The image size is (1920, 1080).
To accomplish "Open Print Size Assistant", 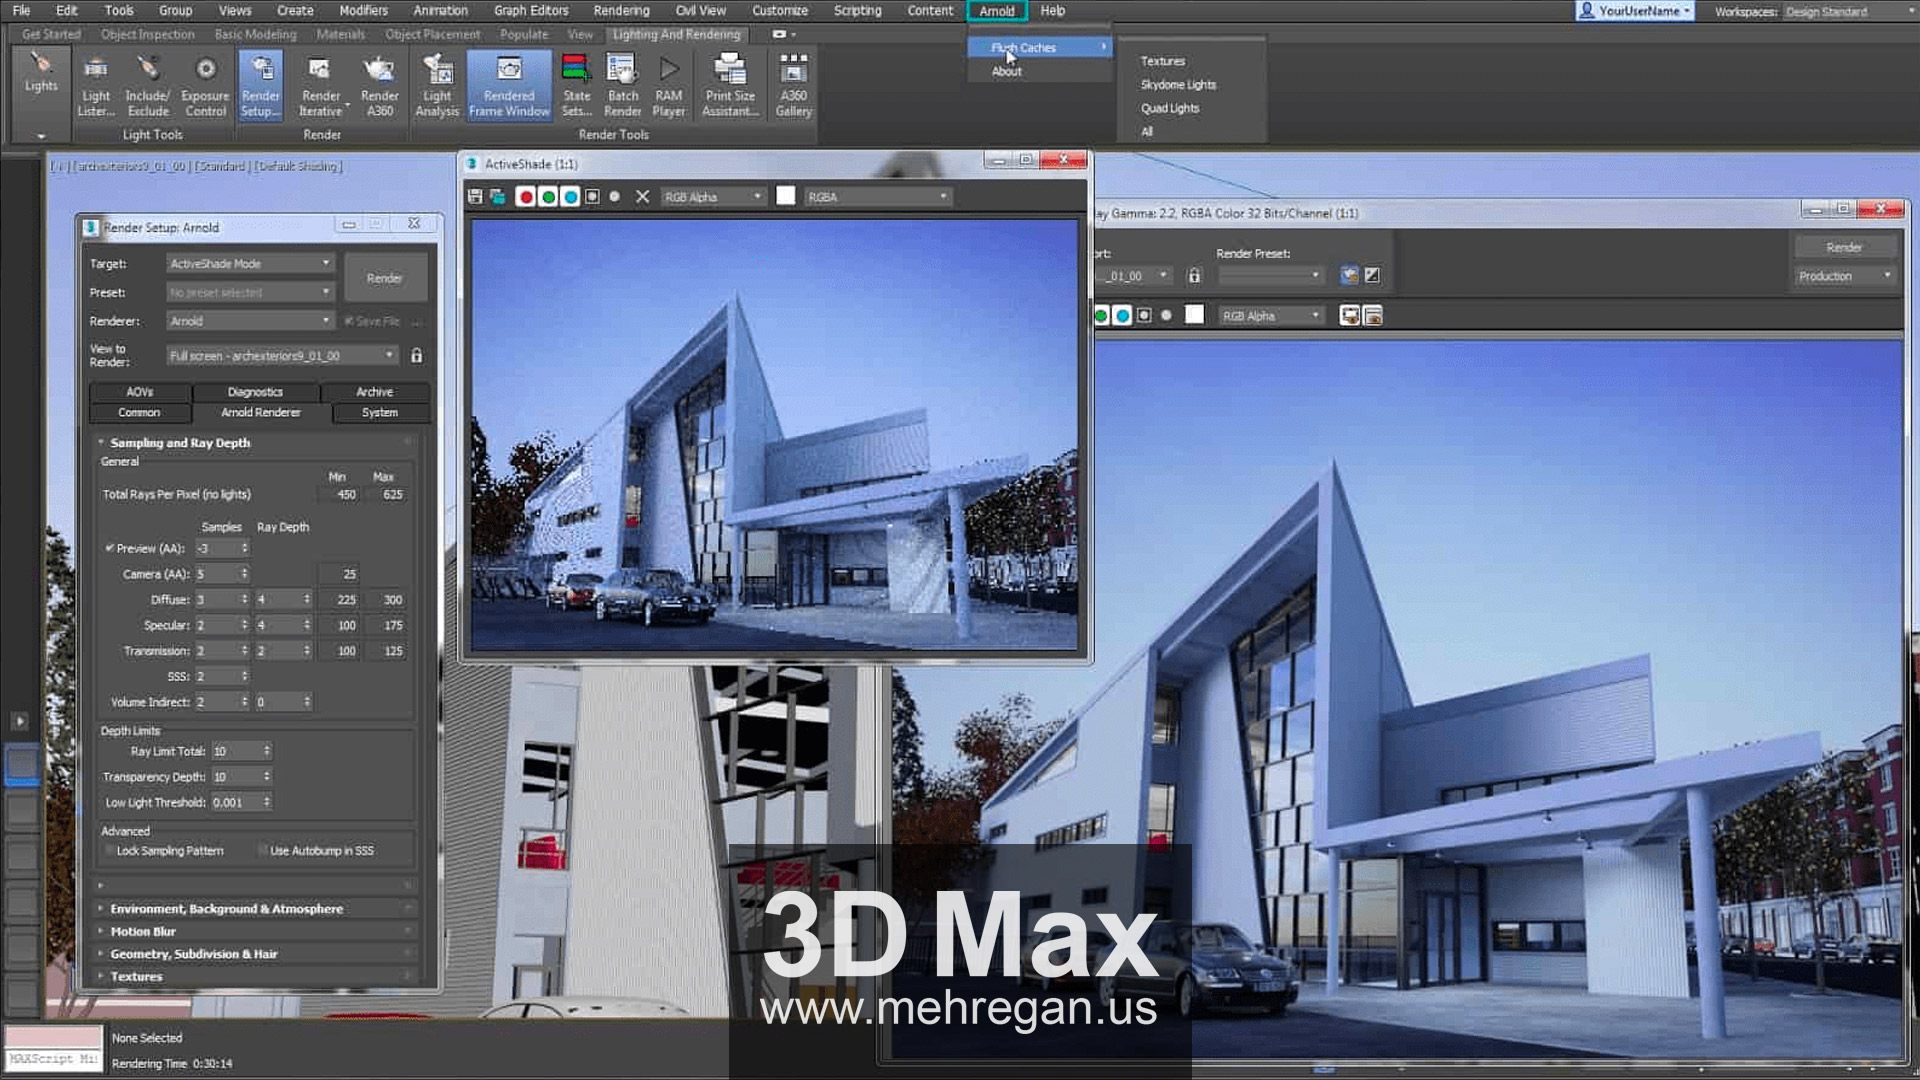I will (x=730, y=86).
